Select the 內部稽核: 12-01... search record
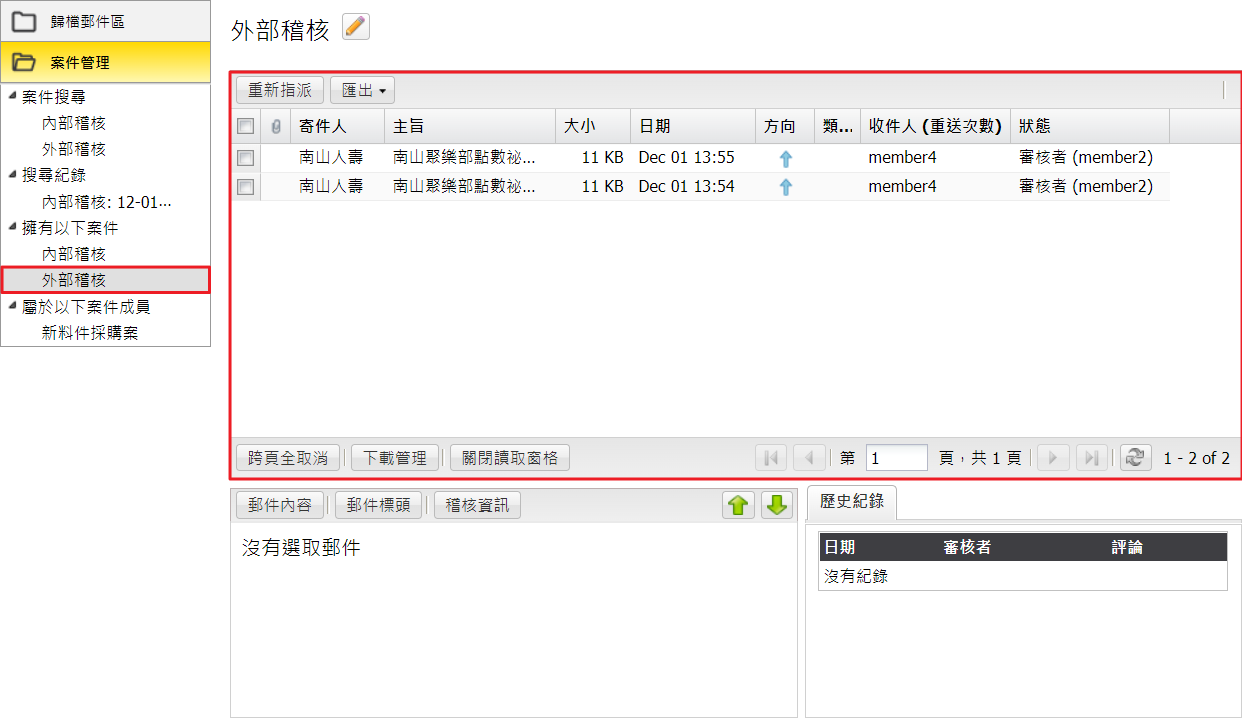 [107, 202]
